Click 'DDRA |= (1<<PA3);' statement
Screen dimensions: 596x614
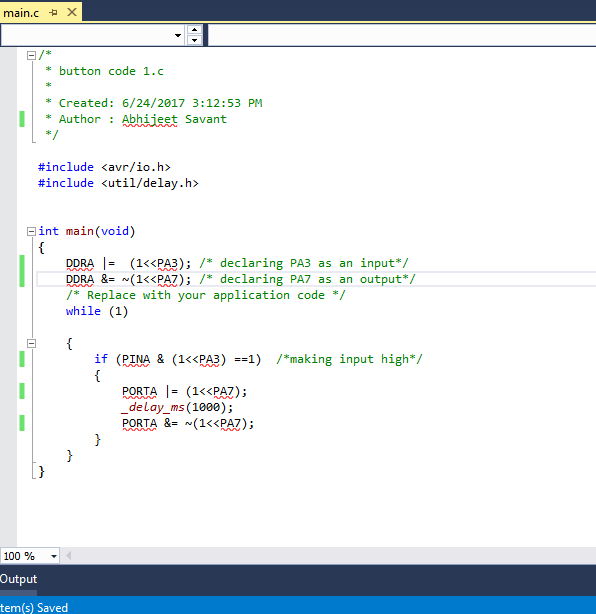pos(128,264)
